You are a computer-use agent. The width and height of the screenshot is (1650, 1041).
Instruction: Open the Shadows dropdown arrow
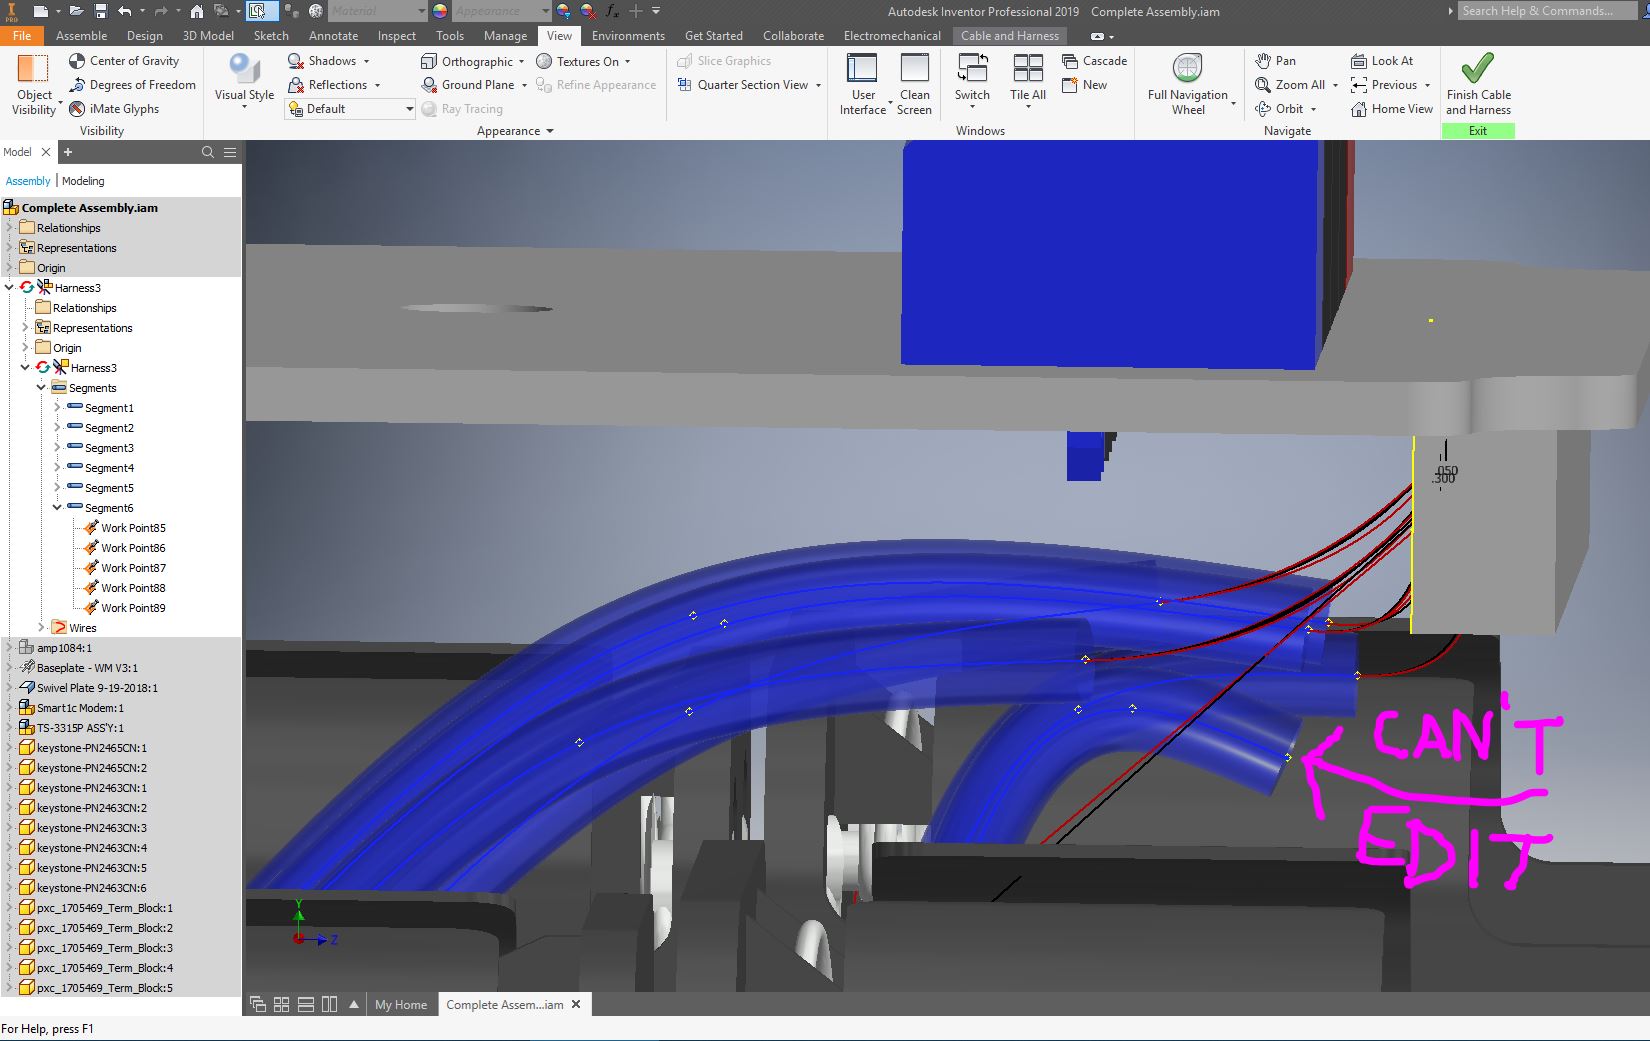(x=366, y=61)
